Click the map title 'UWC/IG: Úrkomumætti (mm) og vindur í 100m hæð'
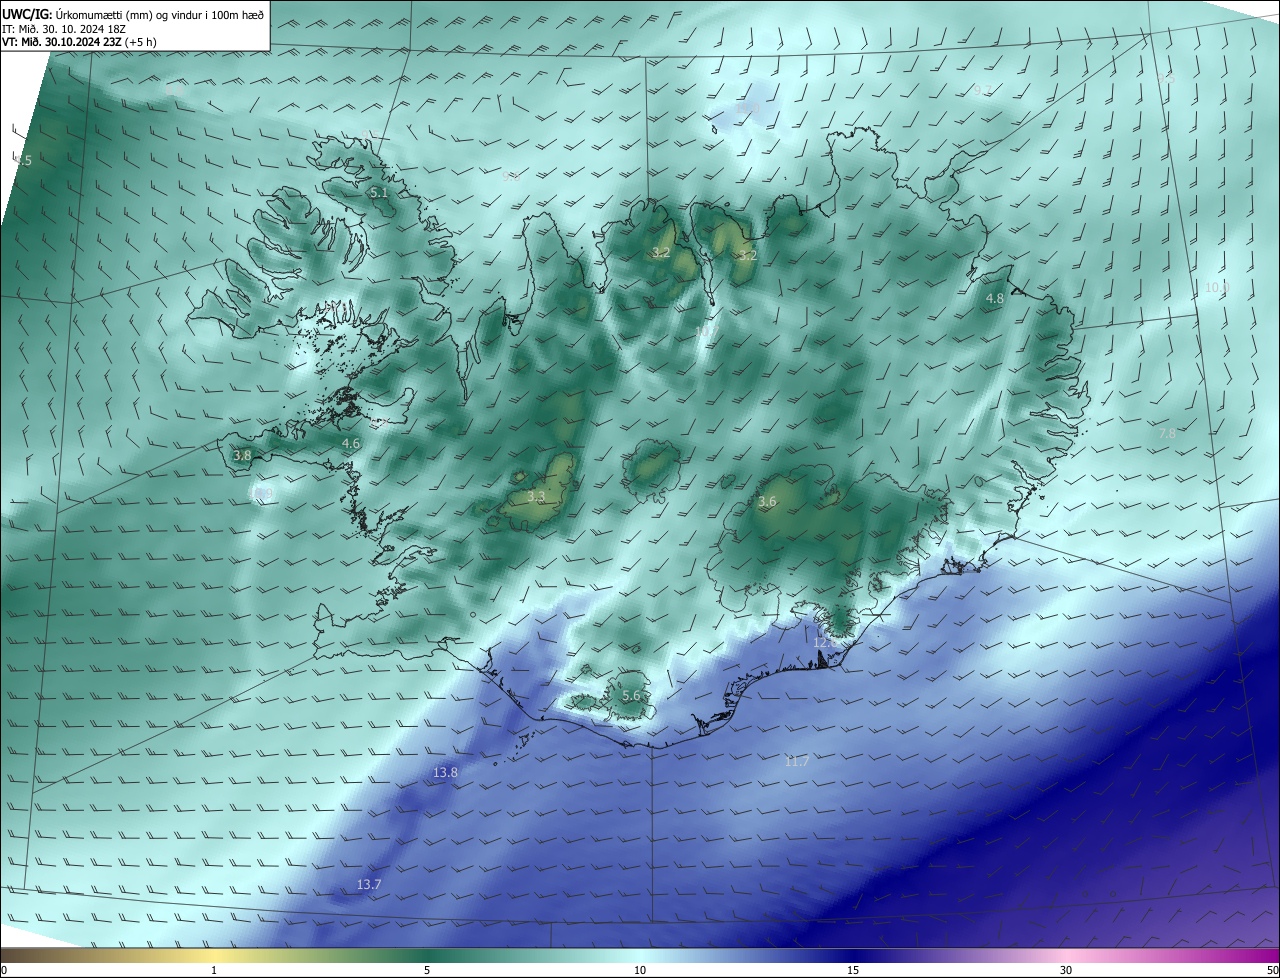The height and width of the screenshot is (978, 1280). [x=133, y=15]
